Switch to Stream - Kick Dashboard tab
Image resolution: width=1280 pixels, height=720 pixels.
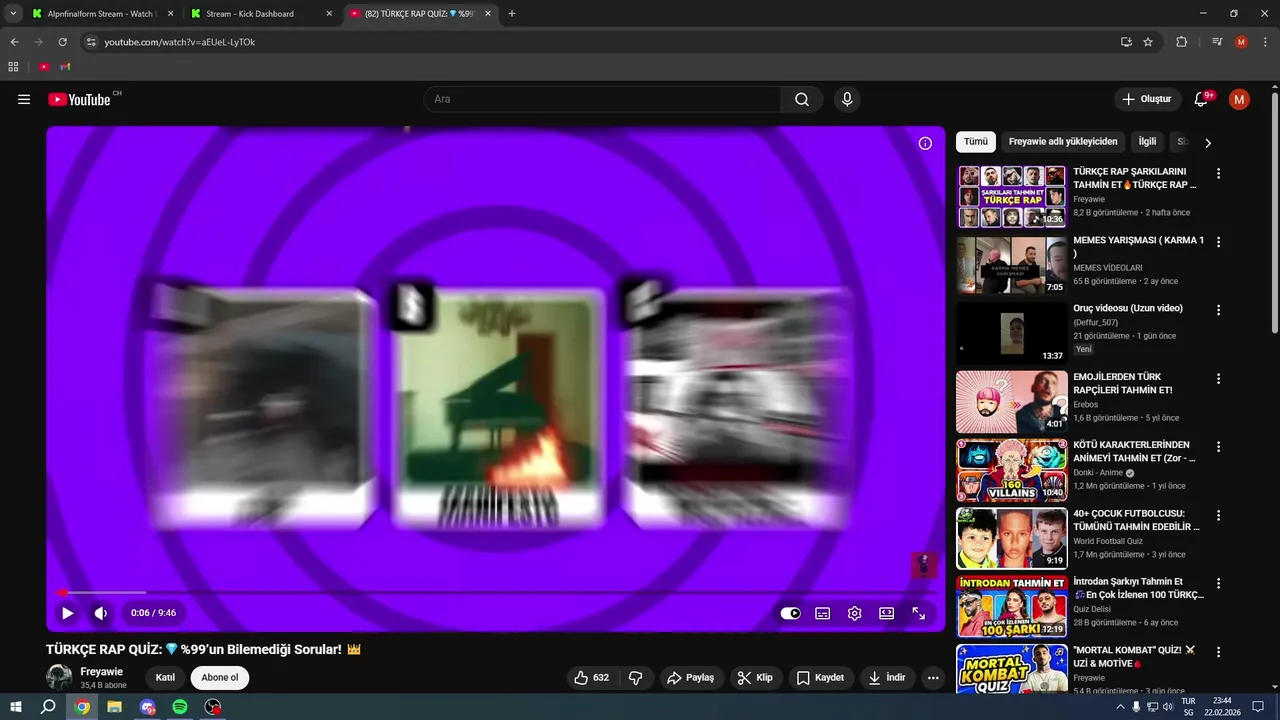coord(262,14)
